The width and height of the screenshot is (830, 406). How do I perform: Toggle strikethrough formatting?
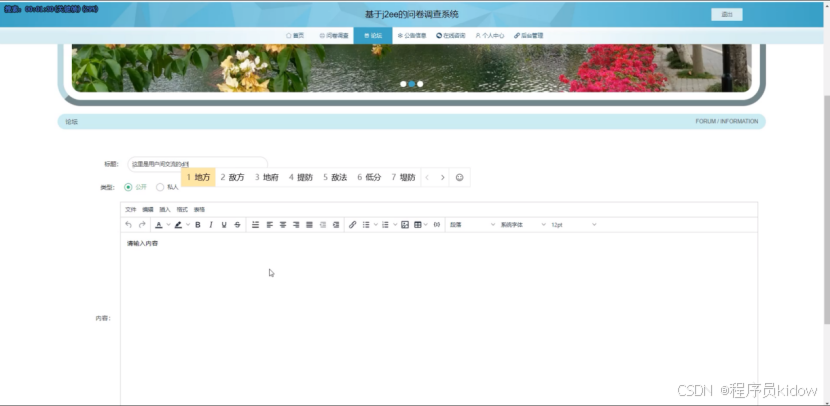point(237,225)
